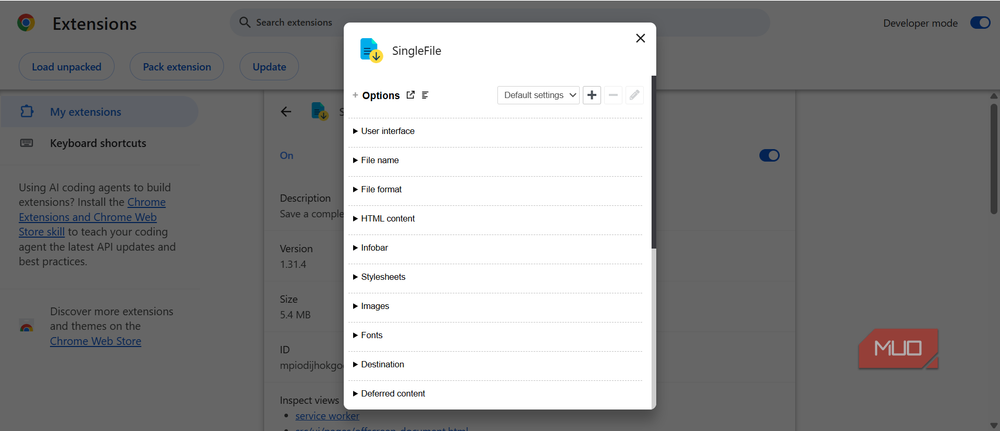Click the SingleFile logo icon in dialog
The width and height of the screenshot is (1000, 431).
pos(371,50)
